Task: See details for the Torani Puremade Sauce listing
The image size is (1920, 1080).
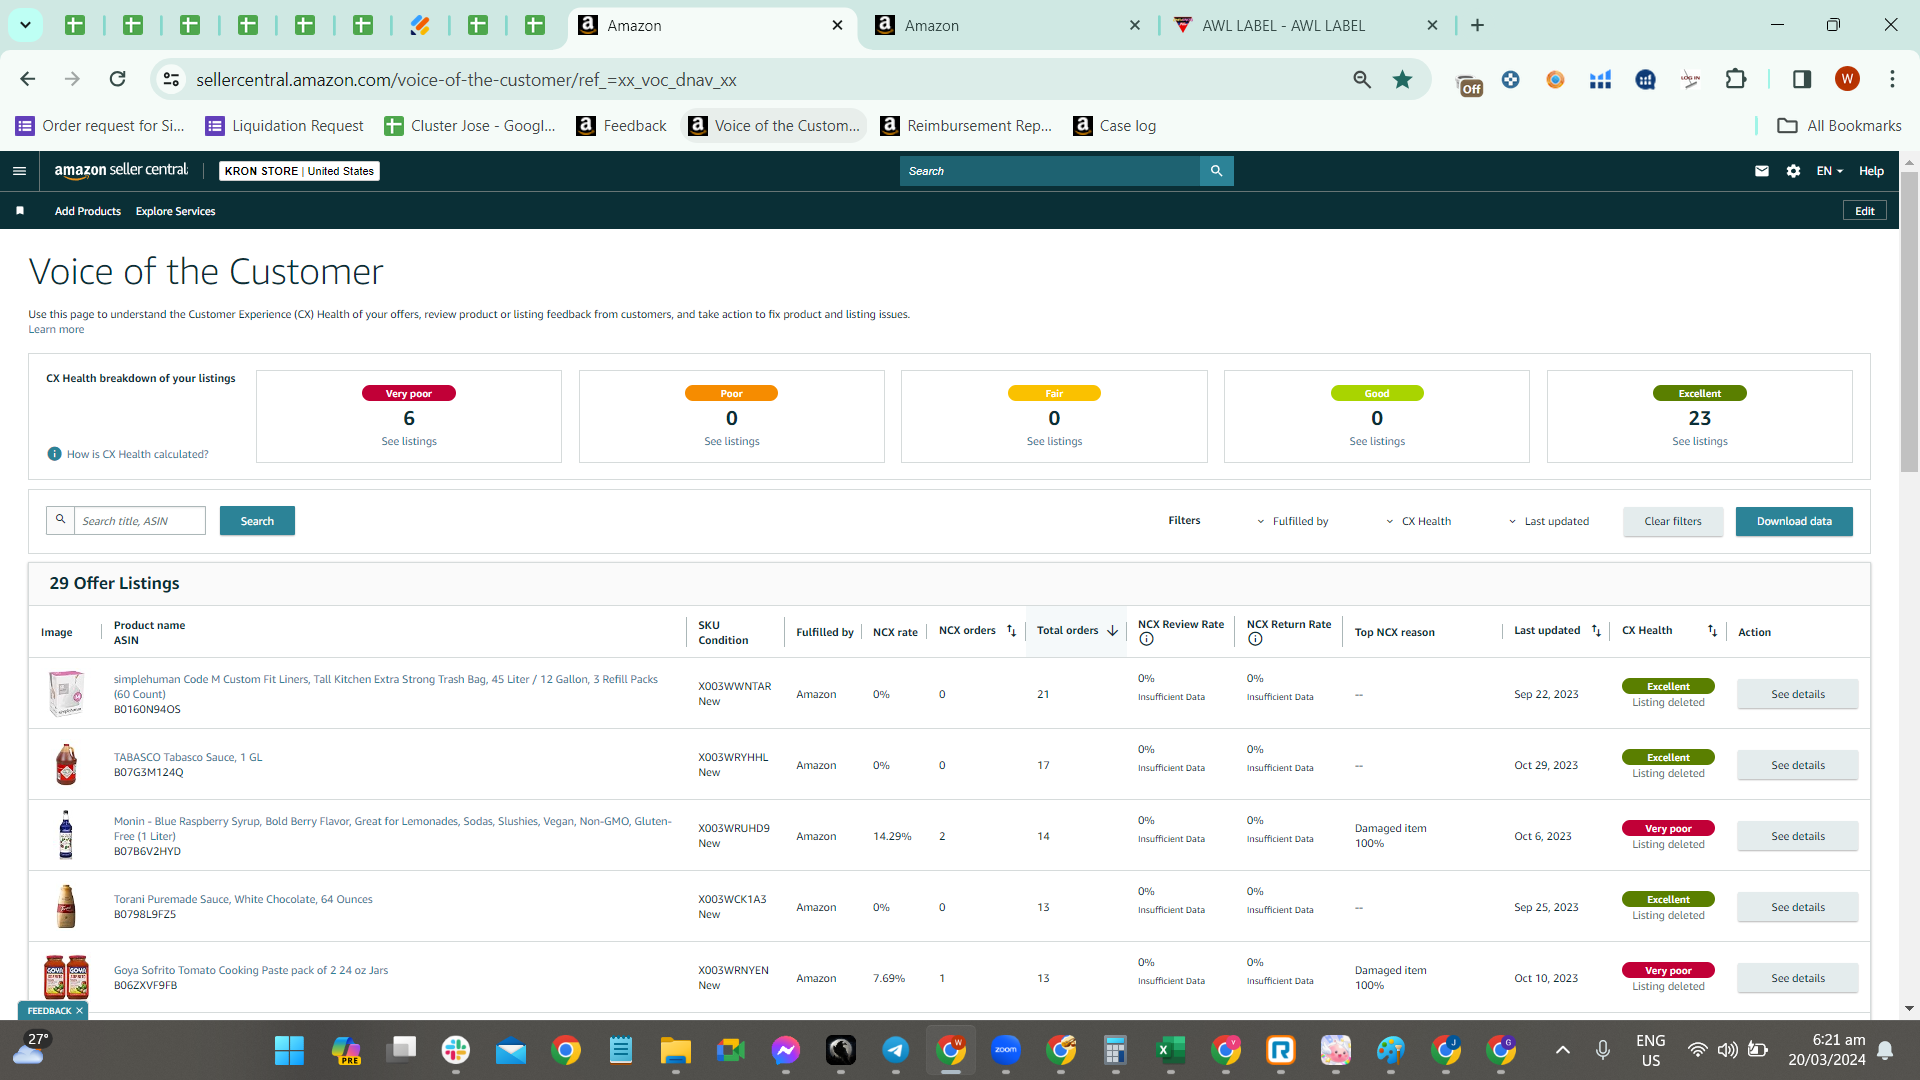Action: (x=1798, y=907)
